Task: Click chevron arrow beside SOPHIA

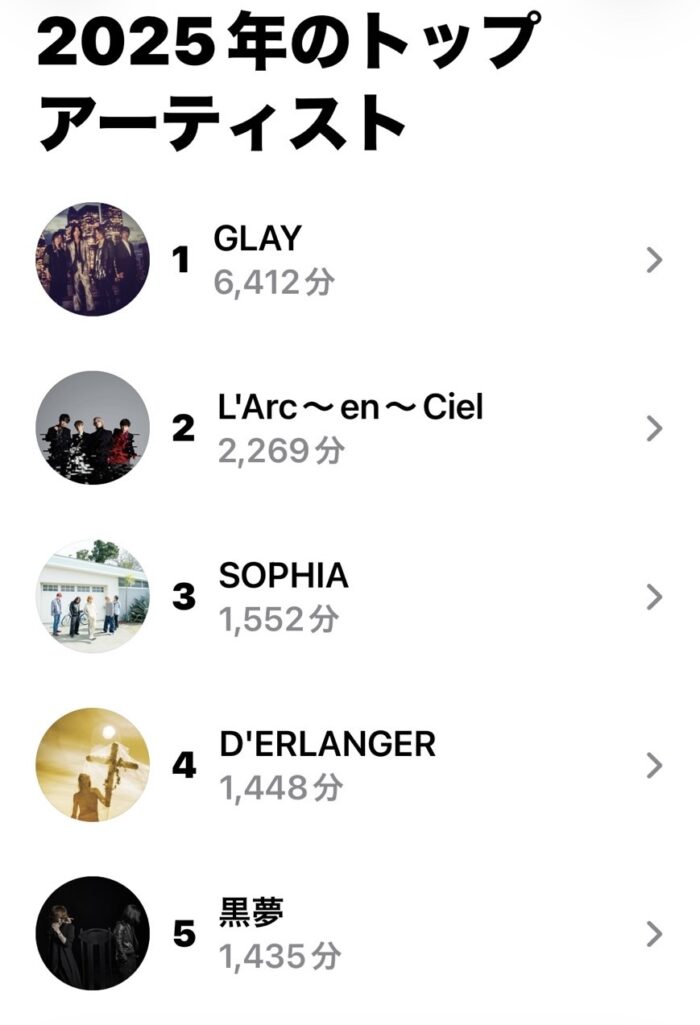Action: pos(655,597)
